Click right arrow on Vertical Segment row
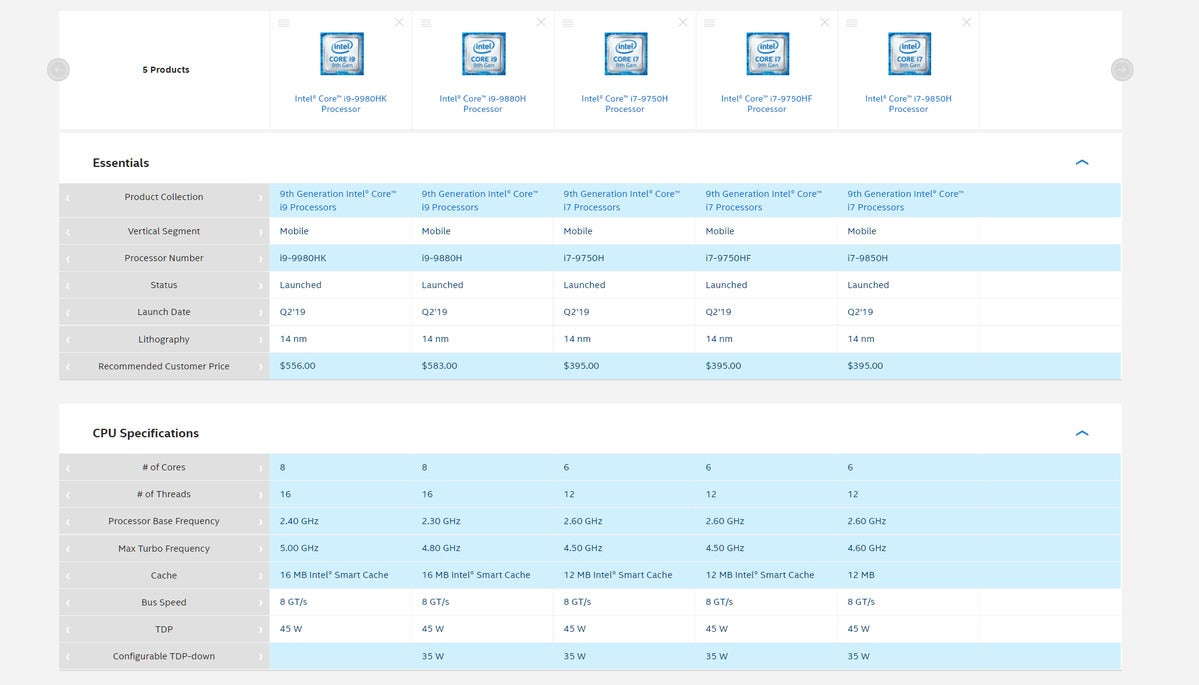1199x685 pixels. tap(261, 232)
